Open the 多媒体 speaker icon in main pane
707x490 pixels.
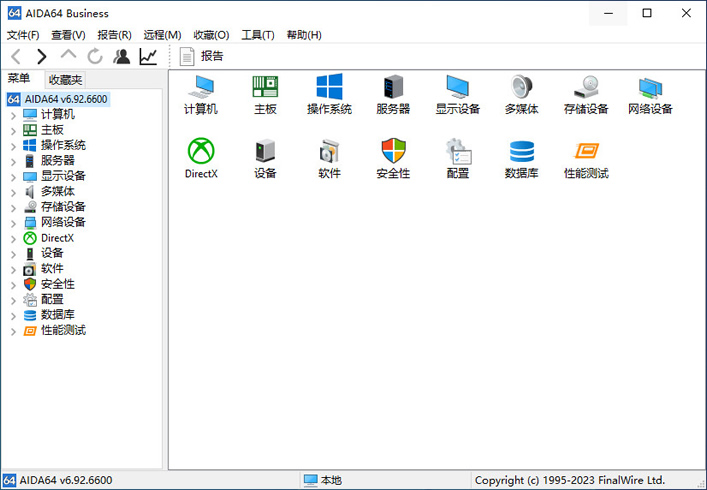(522, 94)
